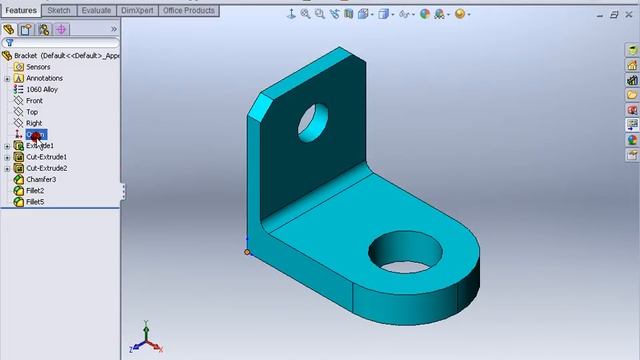The height and width of the screenshot is (360, 640).
Task: Select the Fillet2 feature
Action: tap(29, 191)
